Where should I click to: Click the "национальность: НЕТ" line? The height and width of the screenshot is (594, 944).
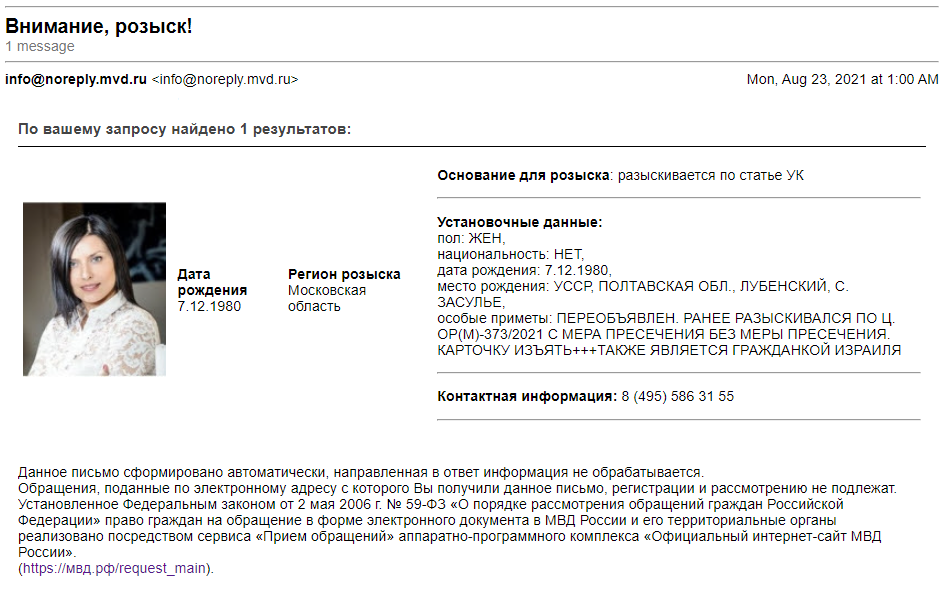coord(510,254)
